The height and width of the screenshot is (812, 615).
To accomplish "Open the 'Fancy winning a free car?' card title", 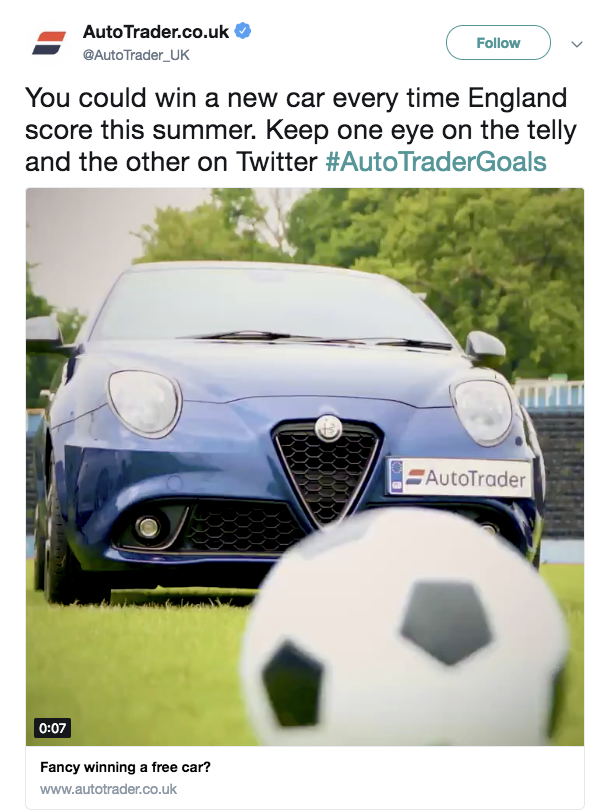I will click(125, 767).
